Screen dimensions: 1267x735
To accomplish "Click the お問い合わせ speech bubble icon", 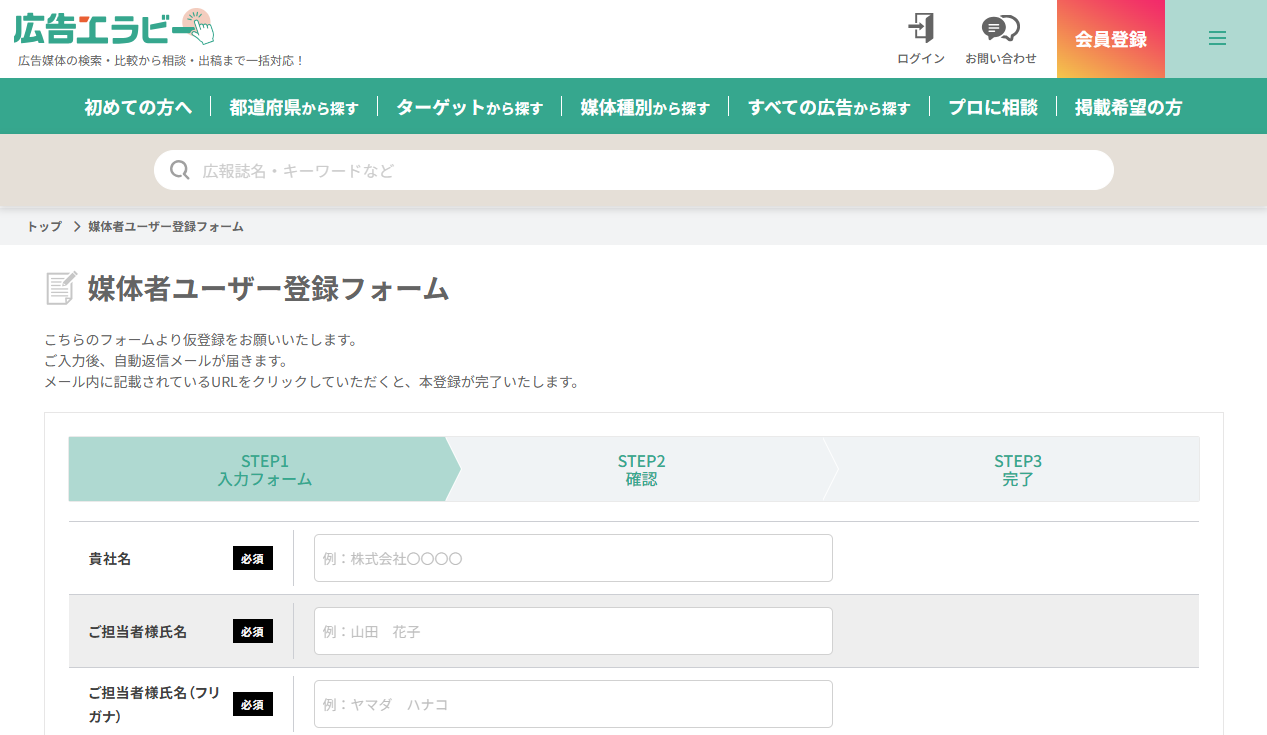I will [1000, 28].
